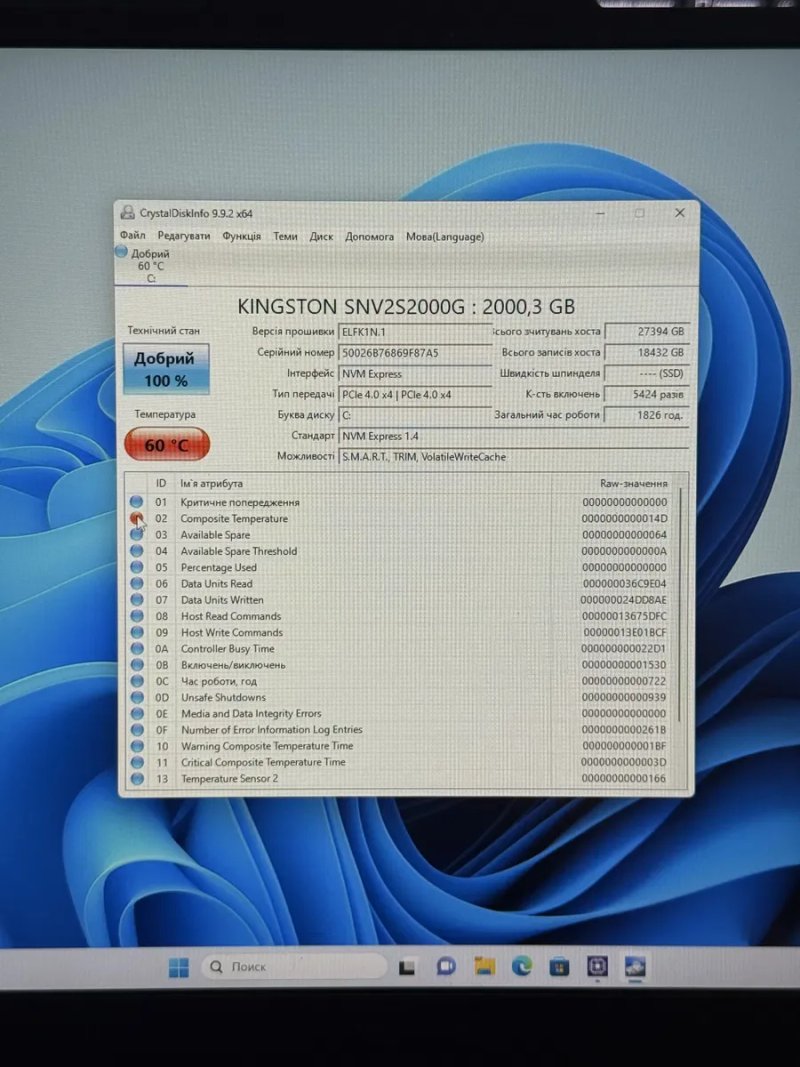This screenshot has height=1067, width=800.
Task: Click the CrystalDiskInfo taskbar icon
Action: click(635, 967)
